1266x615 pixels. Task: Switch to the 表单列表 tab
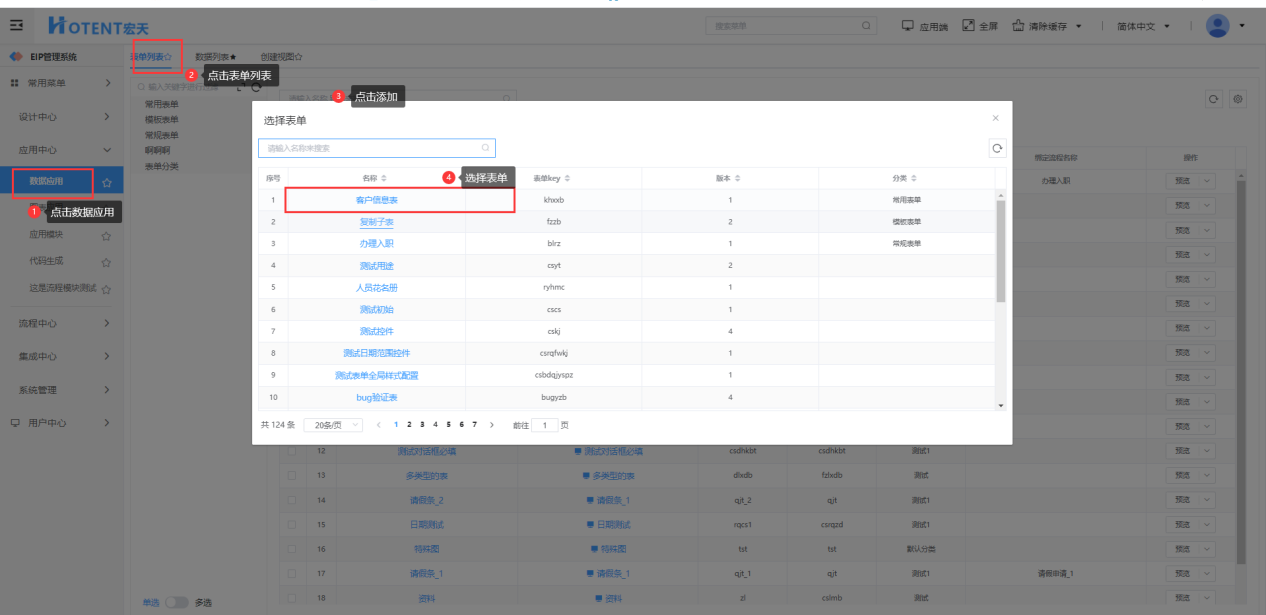(151, 57)
